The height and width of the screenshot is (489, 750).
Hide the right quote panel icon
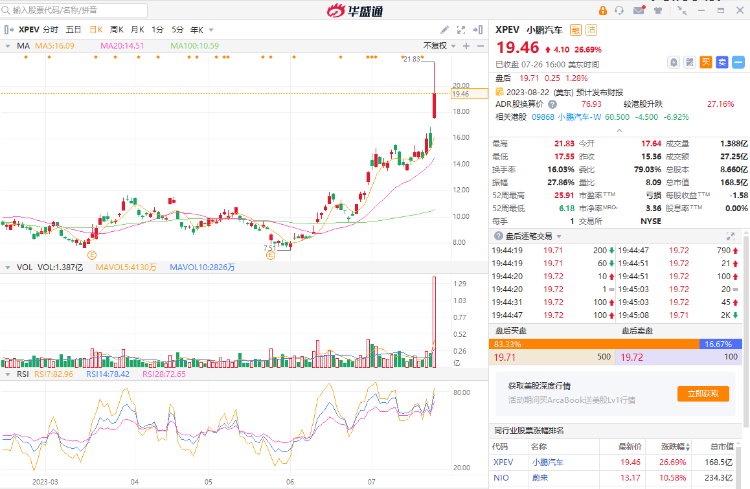point(478,30)
